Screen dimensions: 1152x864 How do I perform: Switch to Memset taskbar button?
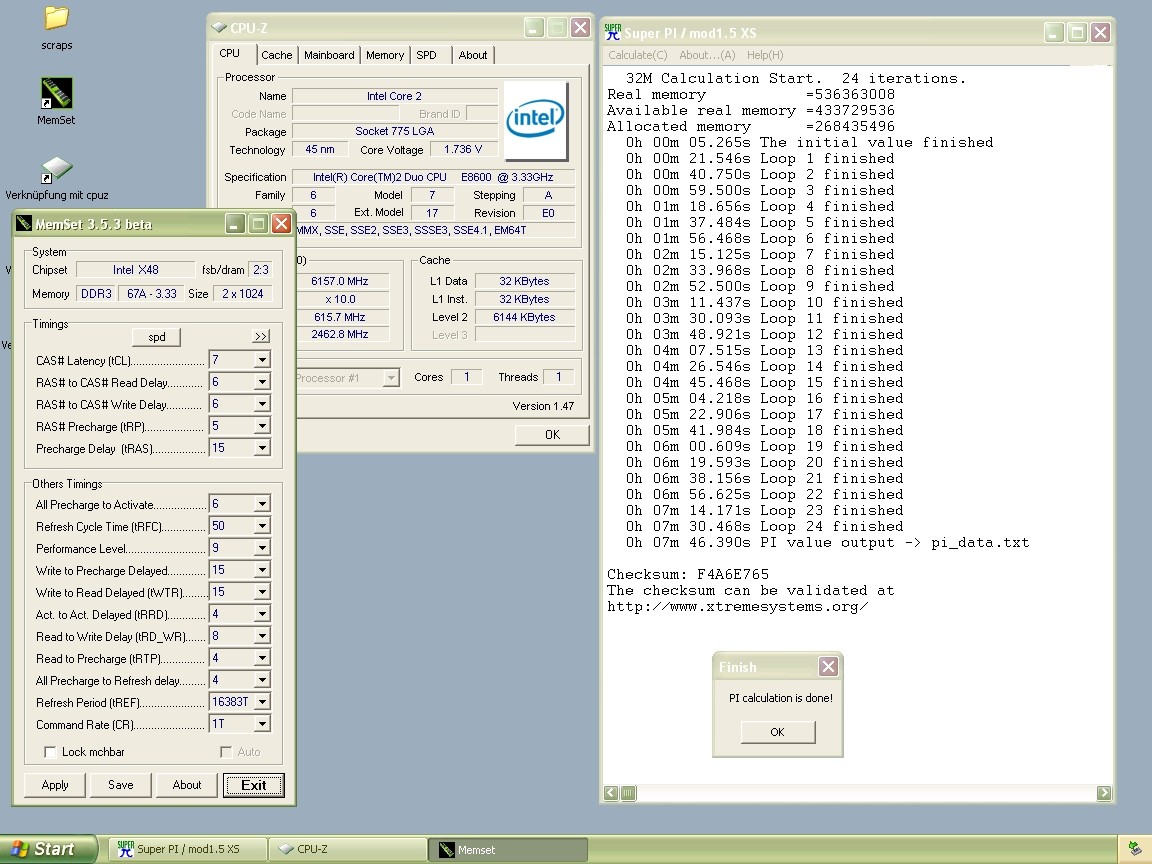[x=507, y=849]
